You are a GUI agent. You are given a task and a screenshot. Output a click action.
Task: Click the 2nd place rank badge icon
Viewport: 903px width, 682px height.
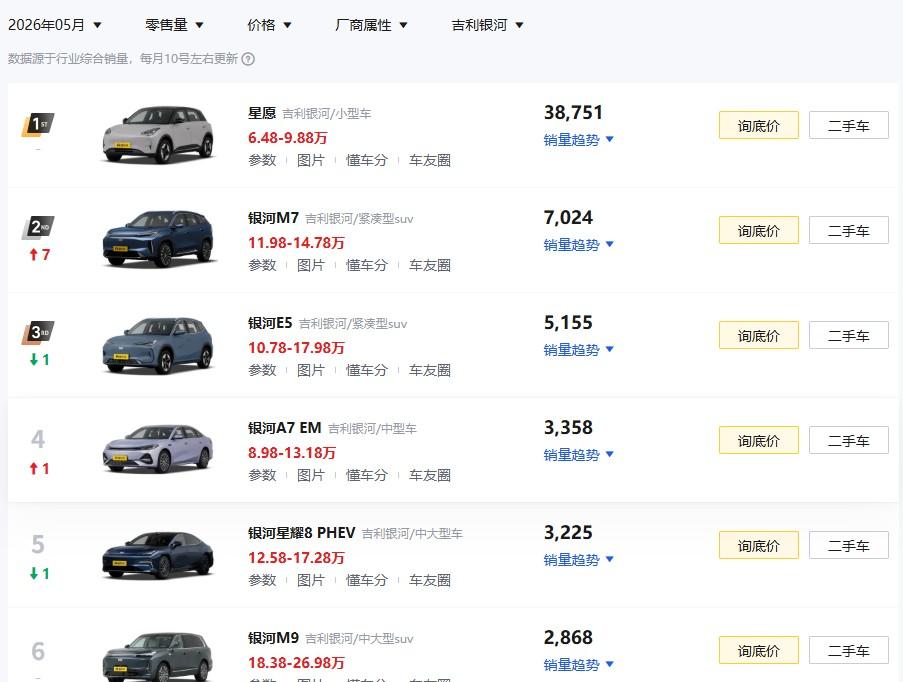38,228
